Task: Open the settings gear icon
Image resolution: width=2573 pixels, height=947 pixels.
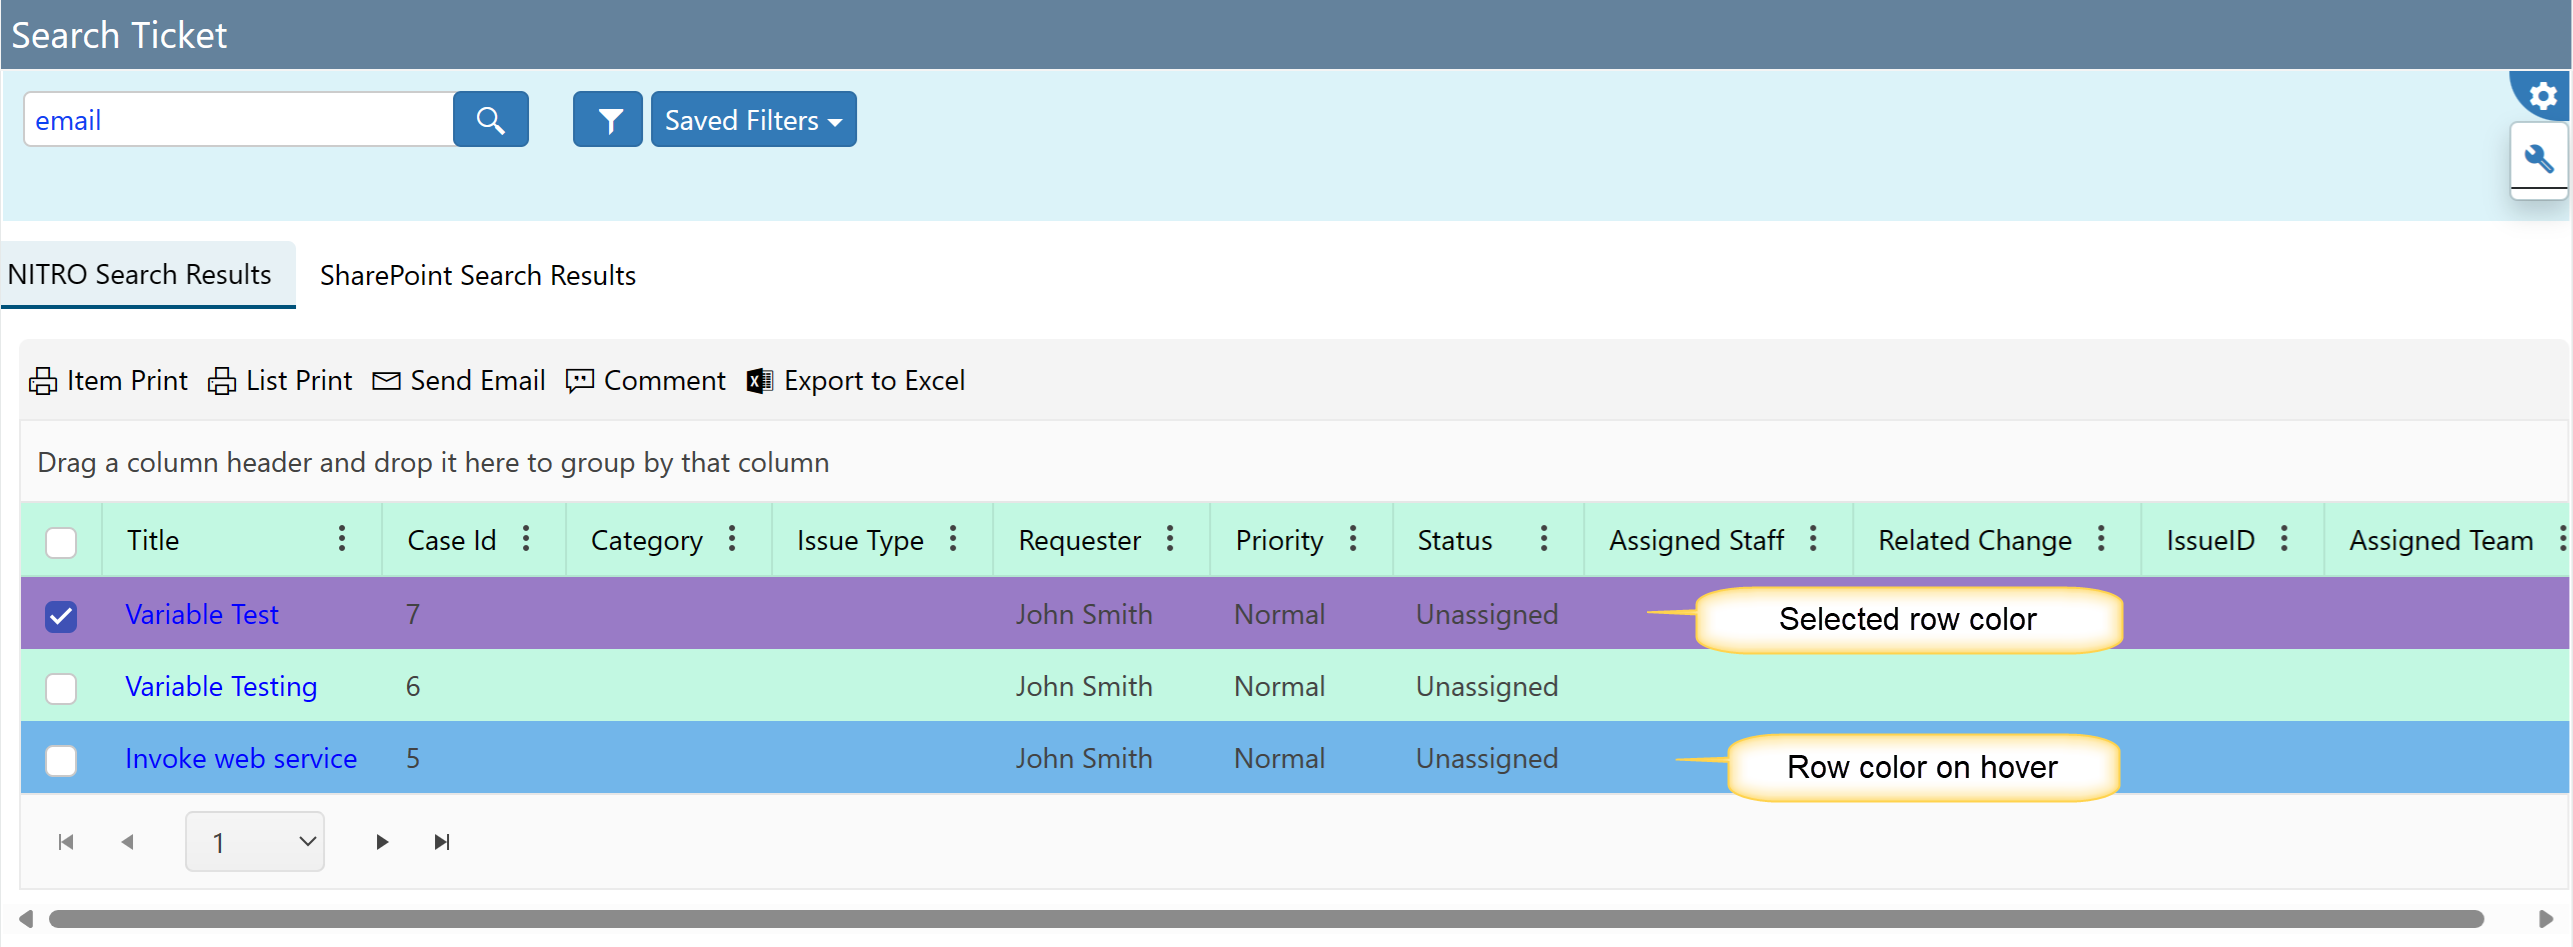Action: click(x=2543, y=96)
